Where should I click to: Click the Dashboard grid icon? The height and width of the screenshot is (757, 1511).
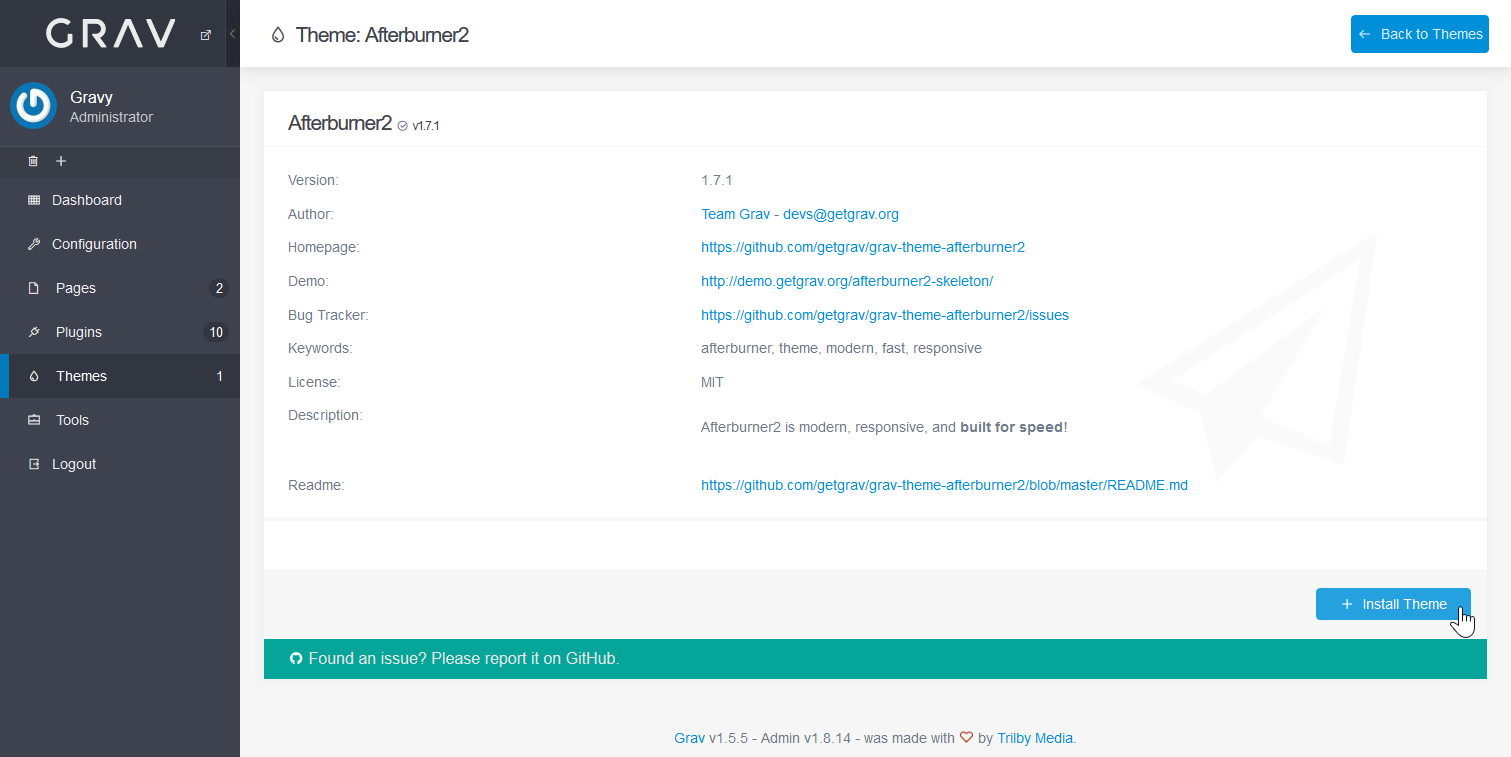click(34, 200)
